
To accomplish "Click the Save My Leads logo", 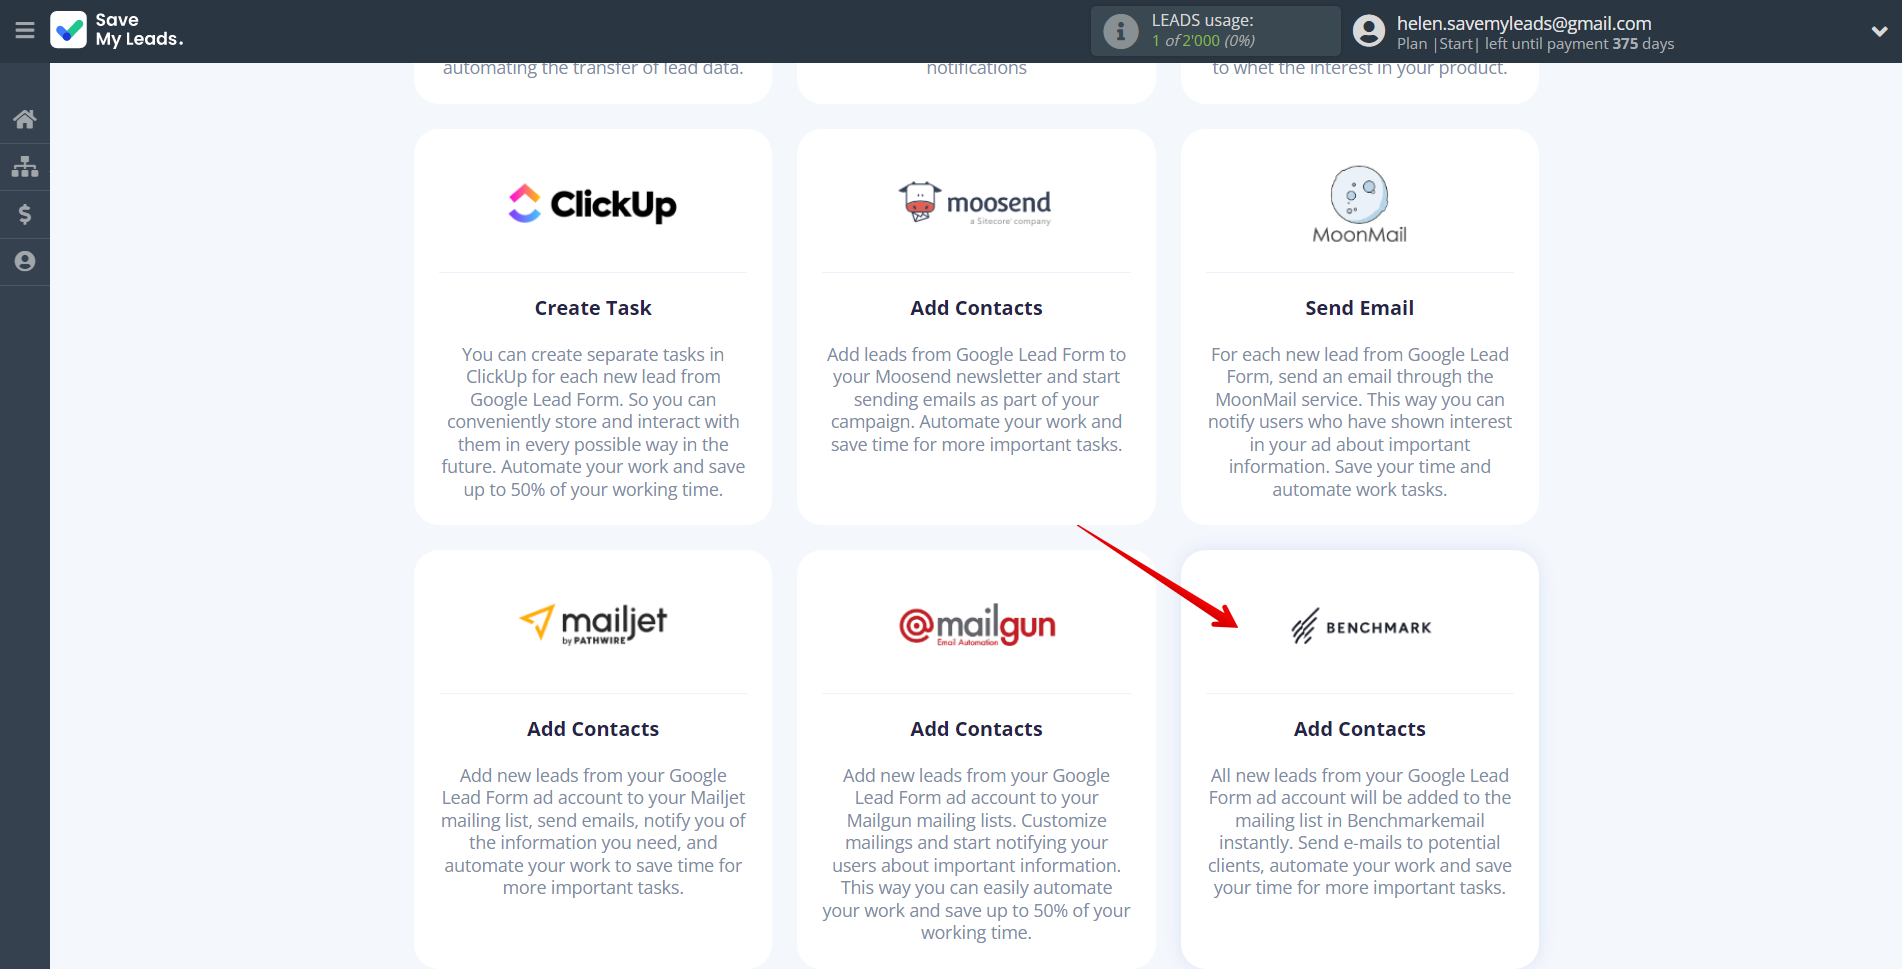I will click(x=117, y=30).
